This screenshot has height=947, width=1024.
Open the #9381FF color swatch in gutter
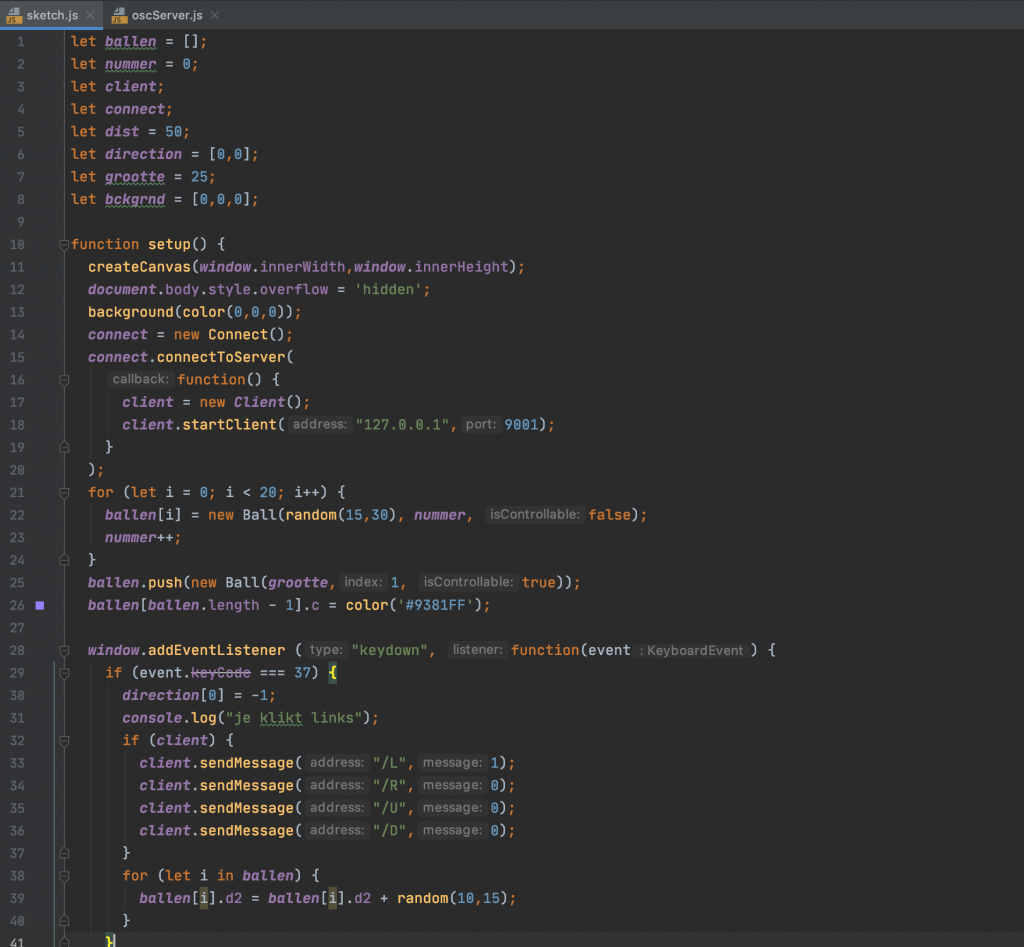(40, 605)
